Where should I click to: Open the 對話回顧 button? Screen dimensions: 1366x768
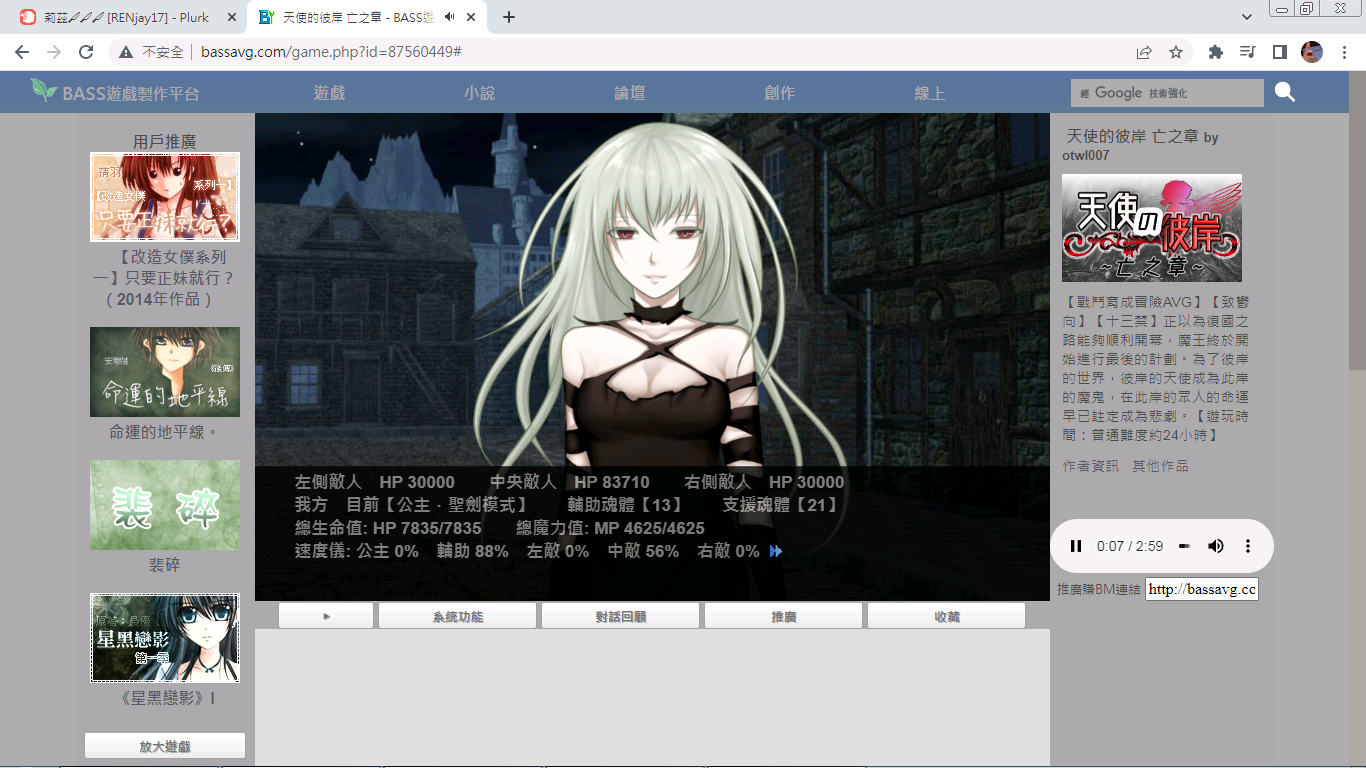tap(620, 616)
